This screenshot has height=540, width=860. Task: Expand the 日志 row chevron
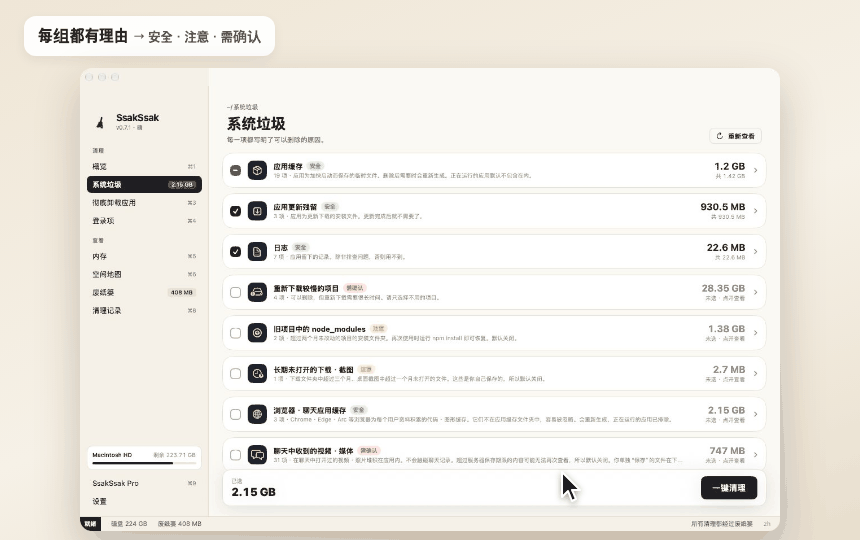tap(756, 252)
